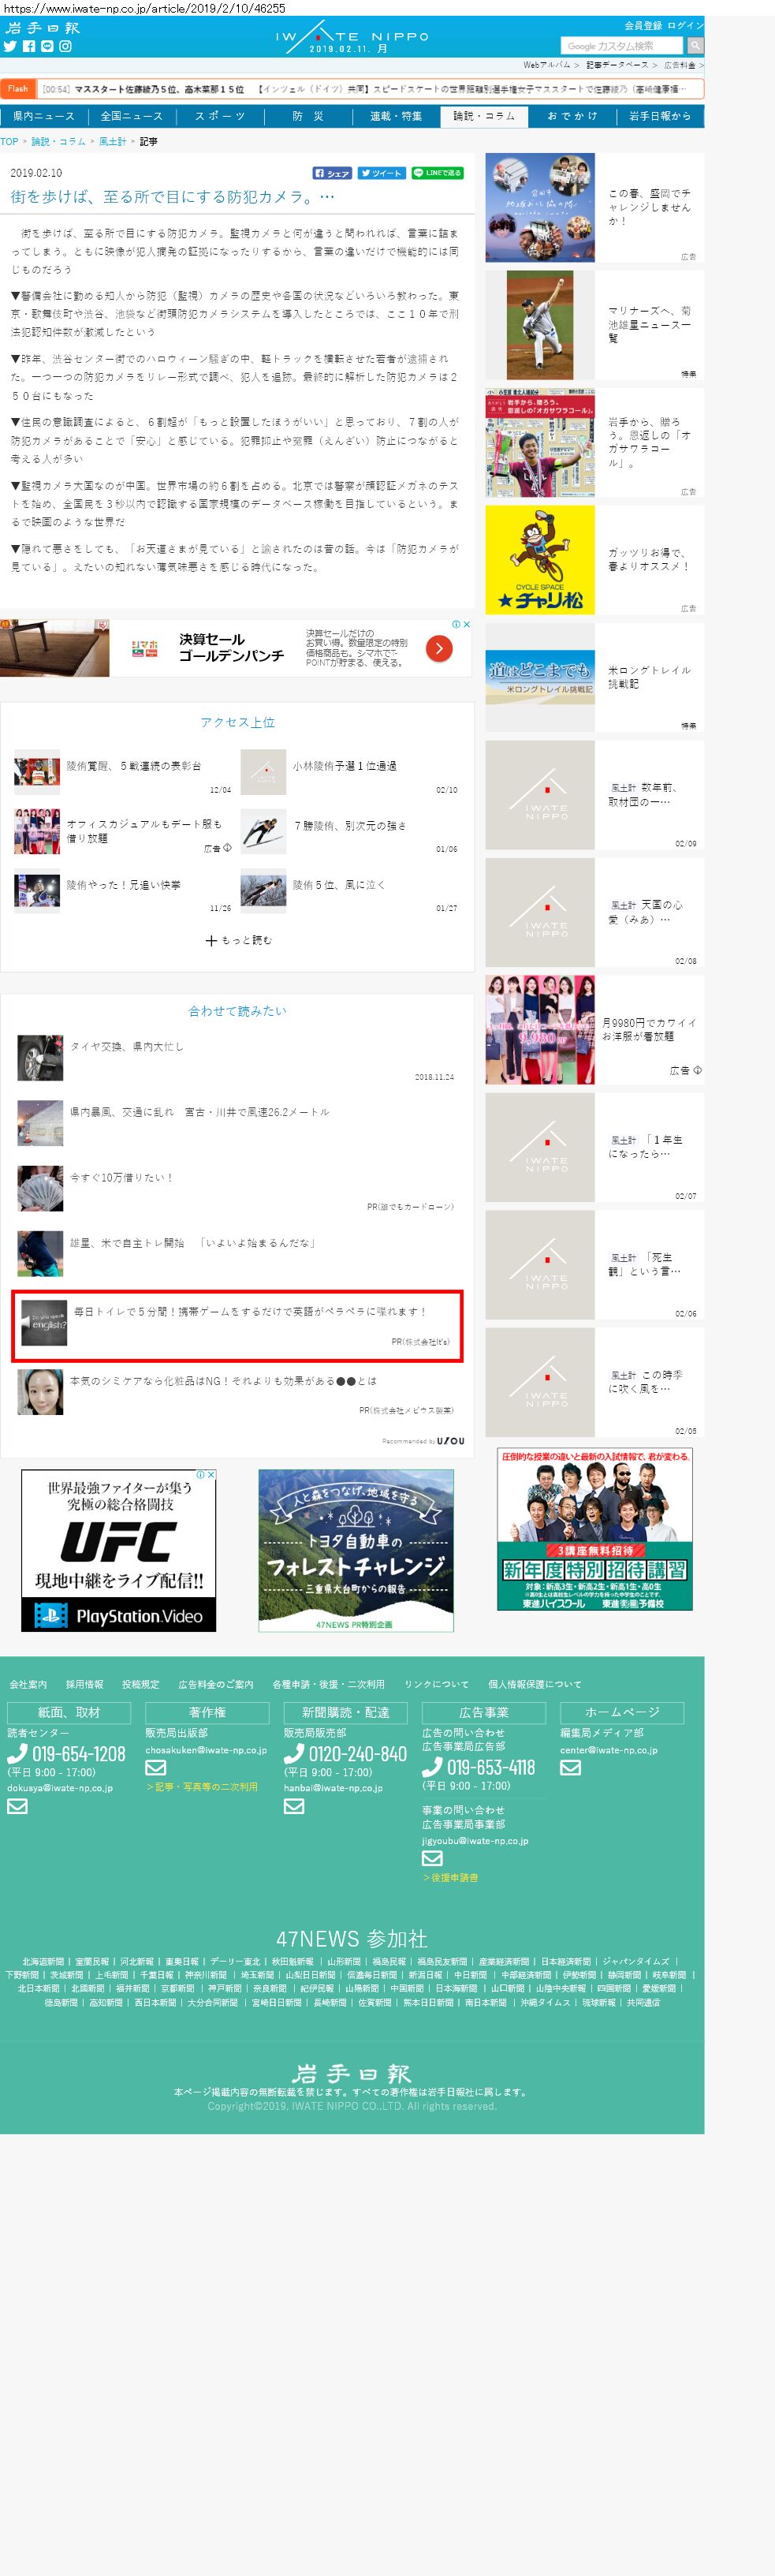Viewport: 775px width, 2576px height.
Task: Open the 風土計 breadcrumb link
Action: point(112,141)
